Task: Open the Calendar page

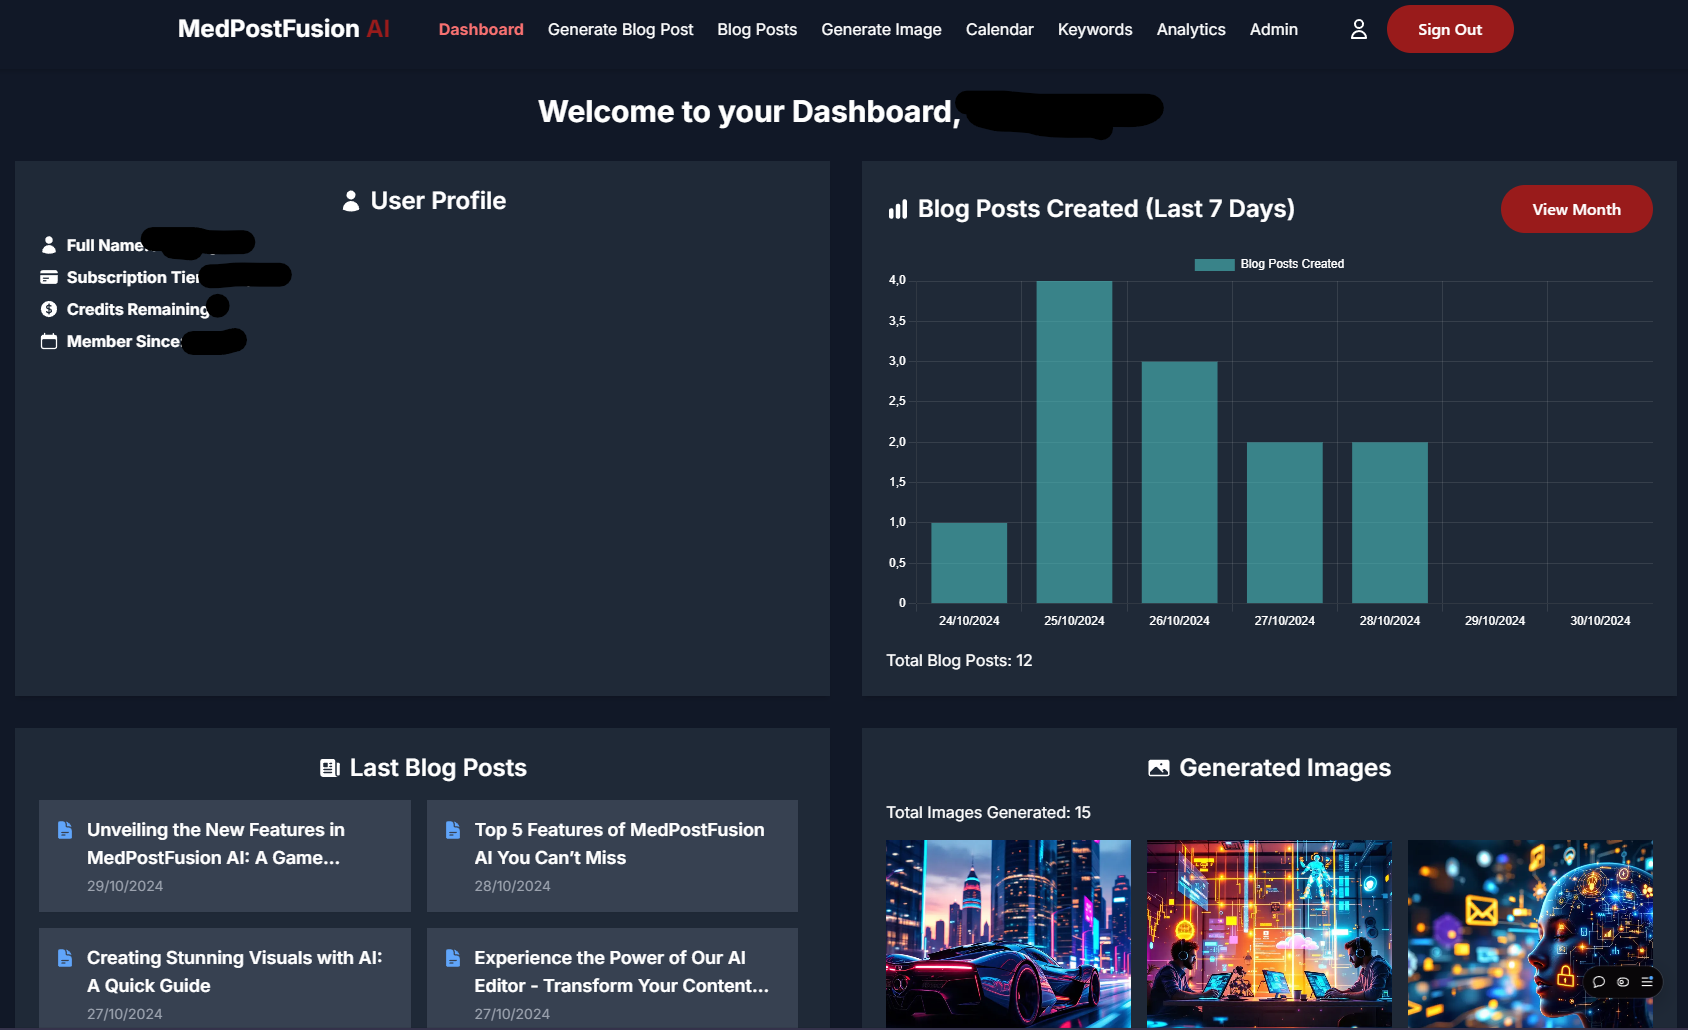Action: [1000, 30]
